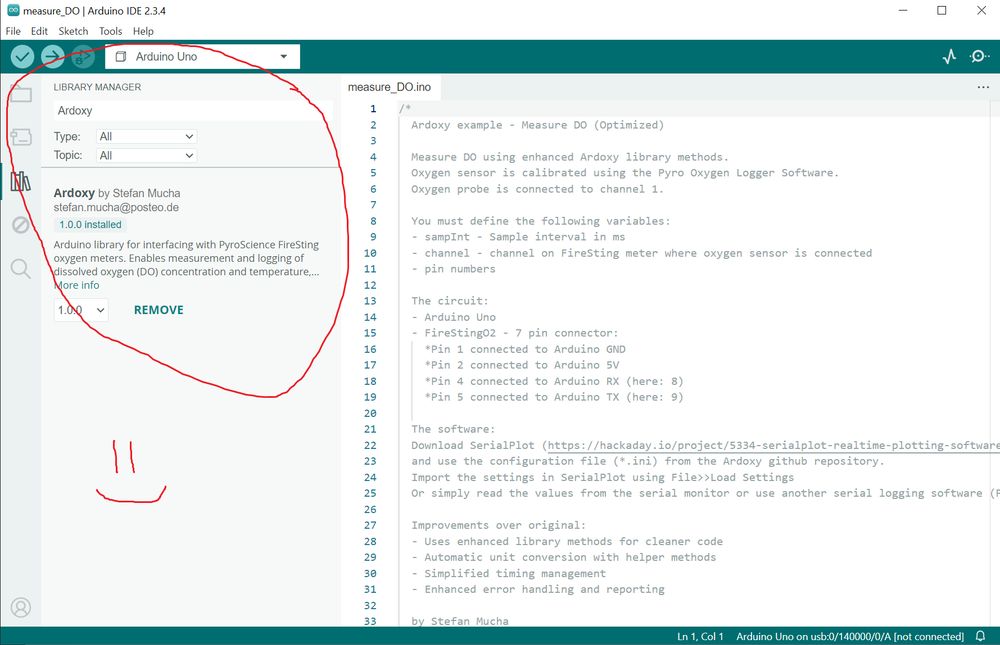Click 'The software:' code line
This screenshot has height=645, width=1000.
(x=453, y=429)
